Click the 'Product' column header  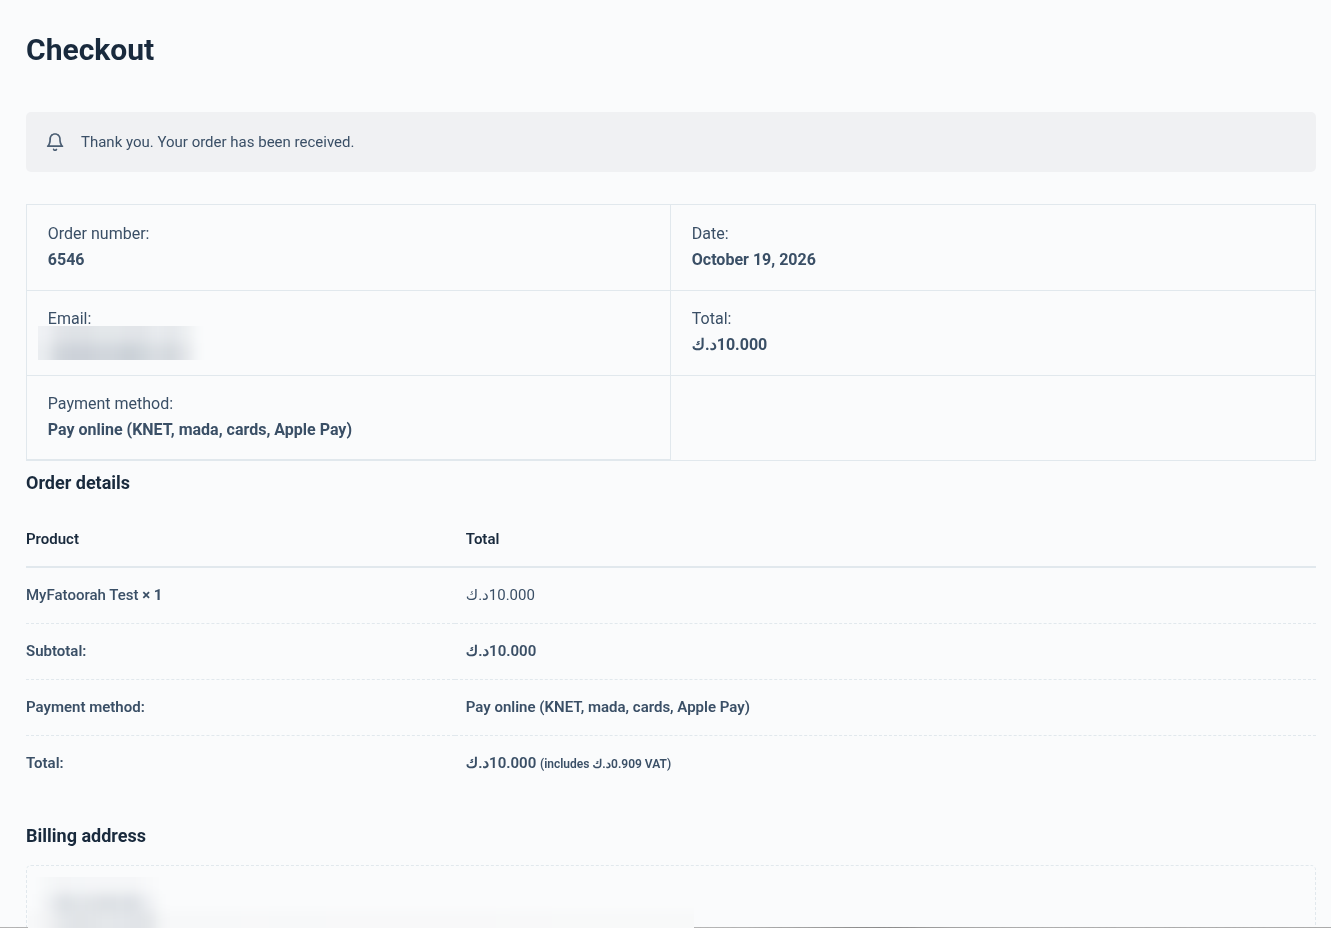click(52, 539)
